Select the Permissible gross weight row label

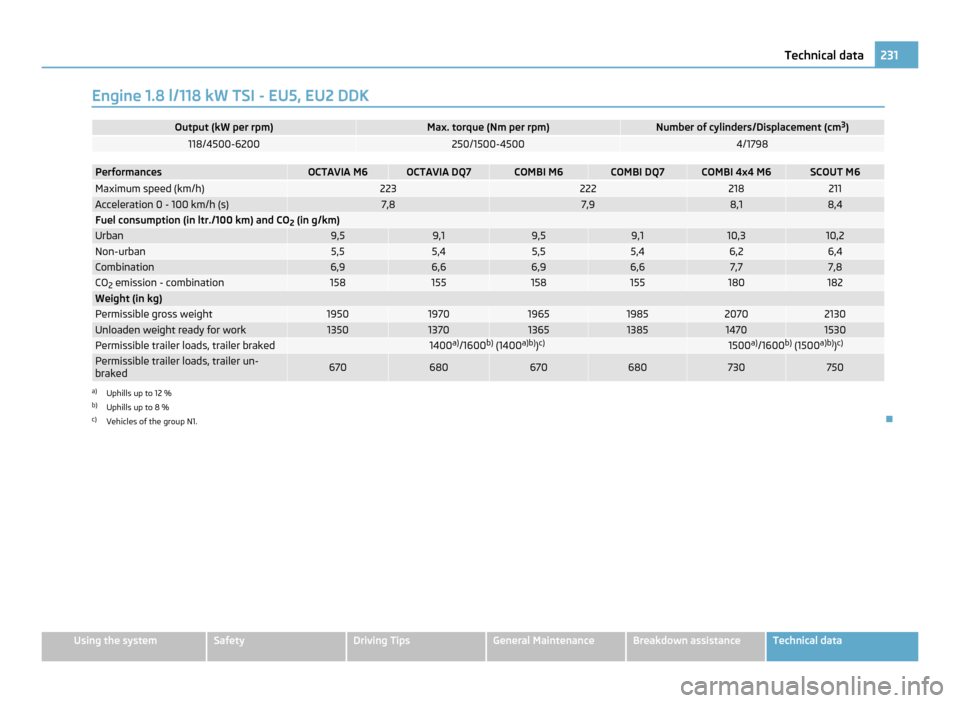(x=154, y=314)
